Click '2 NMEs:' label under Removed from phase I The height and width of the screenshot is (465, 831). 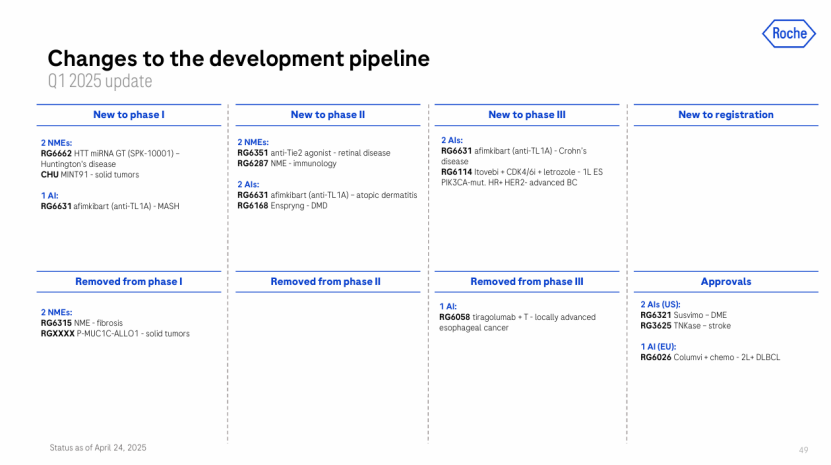[x=56, y=312]
